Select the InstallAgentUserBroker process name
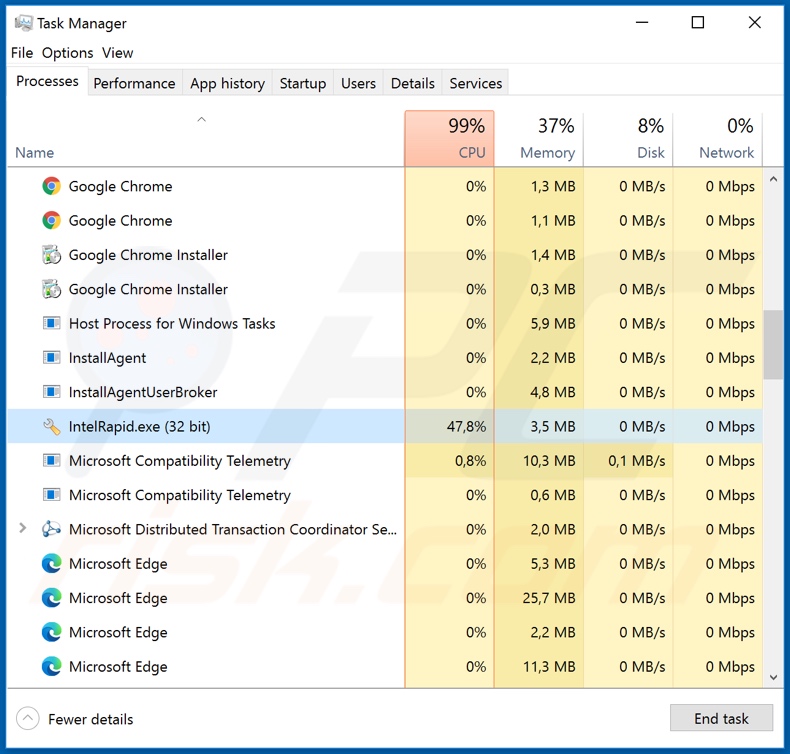 [143, 392]
